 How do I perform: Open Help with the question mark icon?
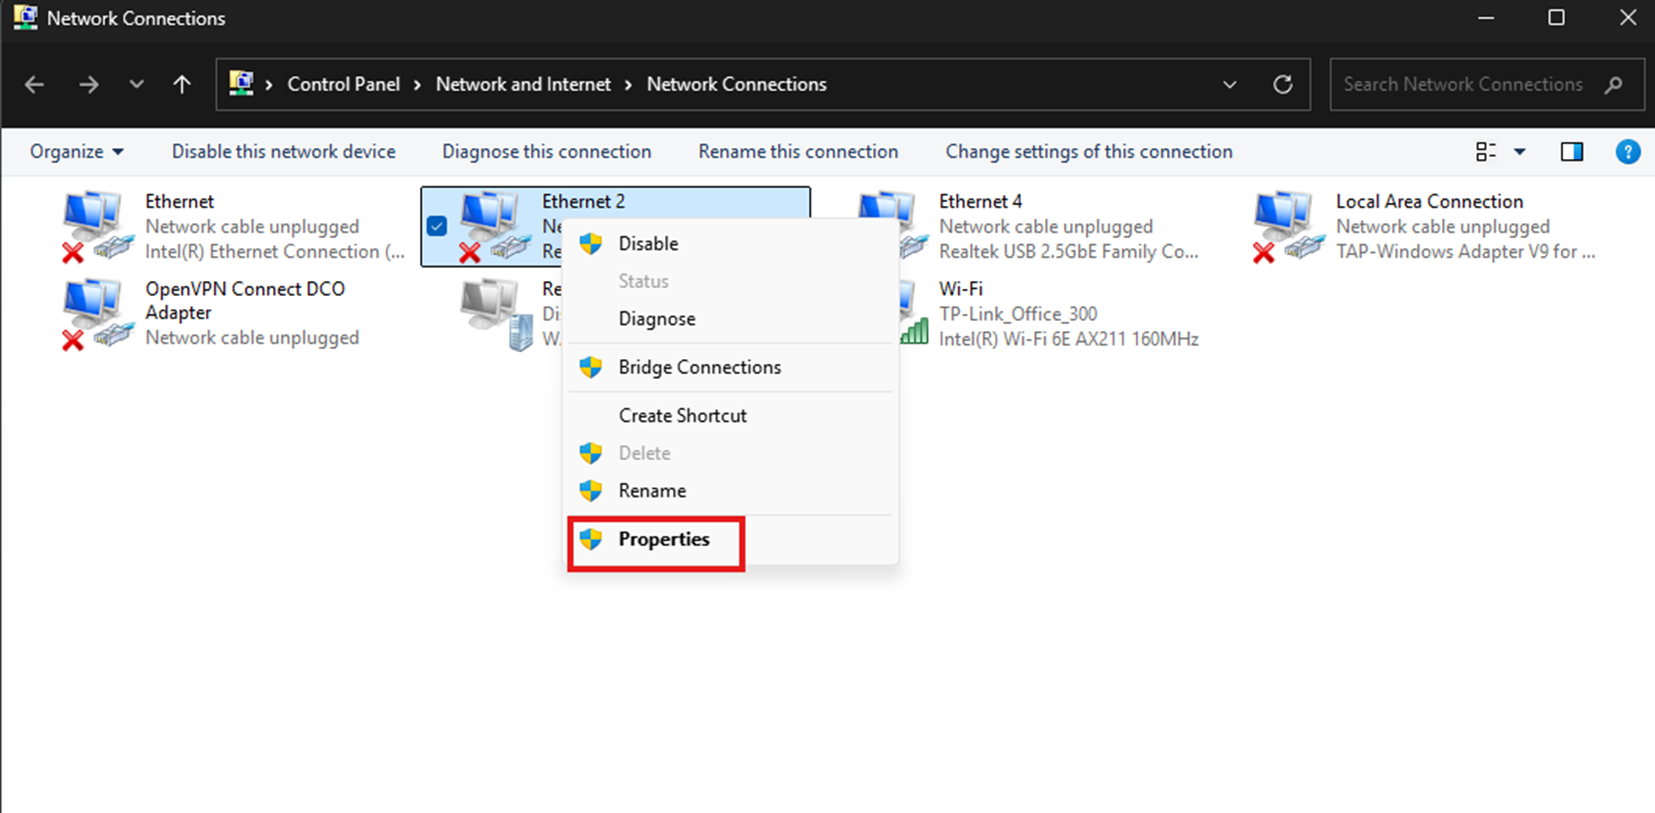point(1628,152)
